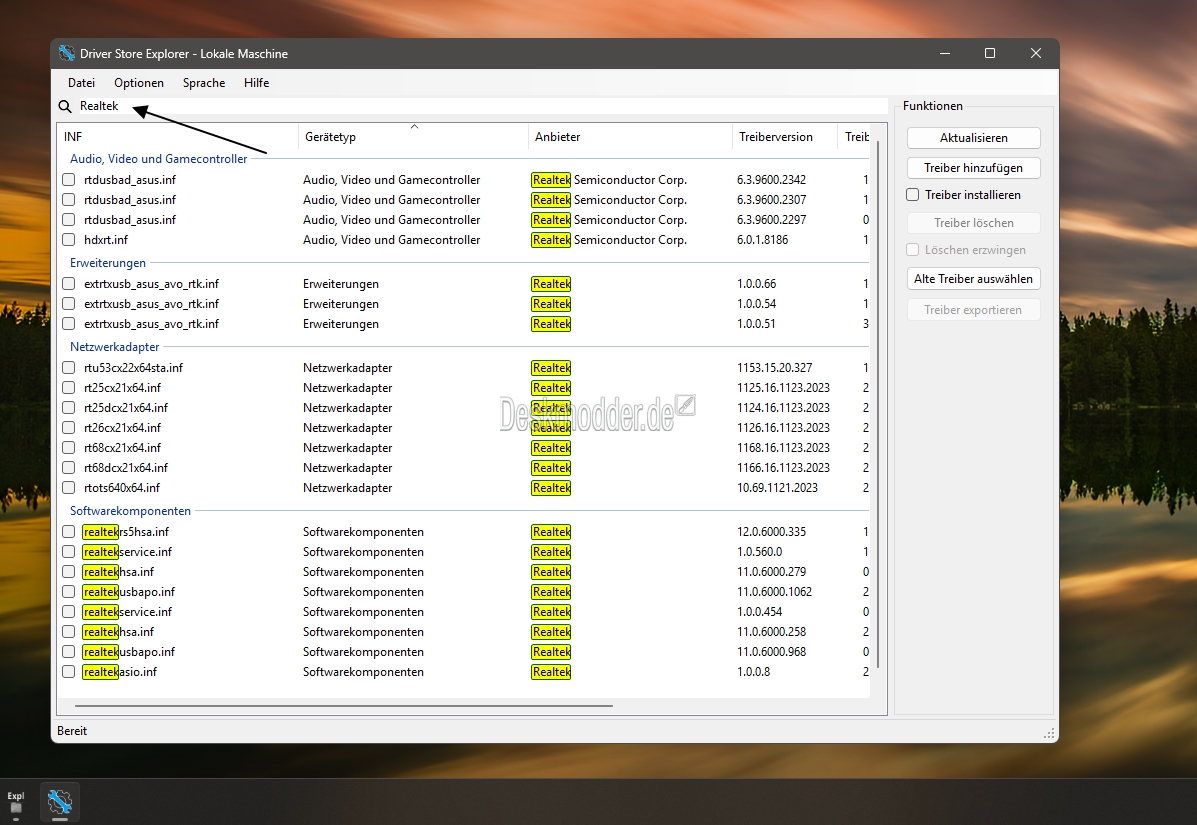Click the rt68cx21x64.inf file name
This screenshot has width=1197, height=825.
122,448
